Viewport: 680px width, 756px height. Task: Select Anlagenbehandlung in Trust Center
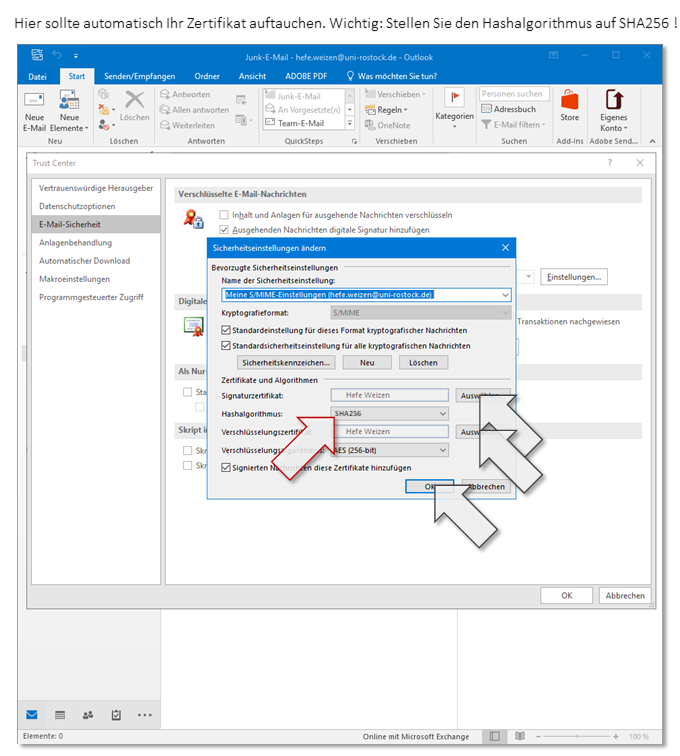coord(96,243)
